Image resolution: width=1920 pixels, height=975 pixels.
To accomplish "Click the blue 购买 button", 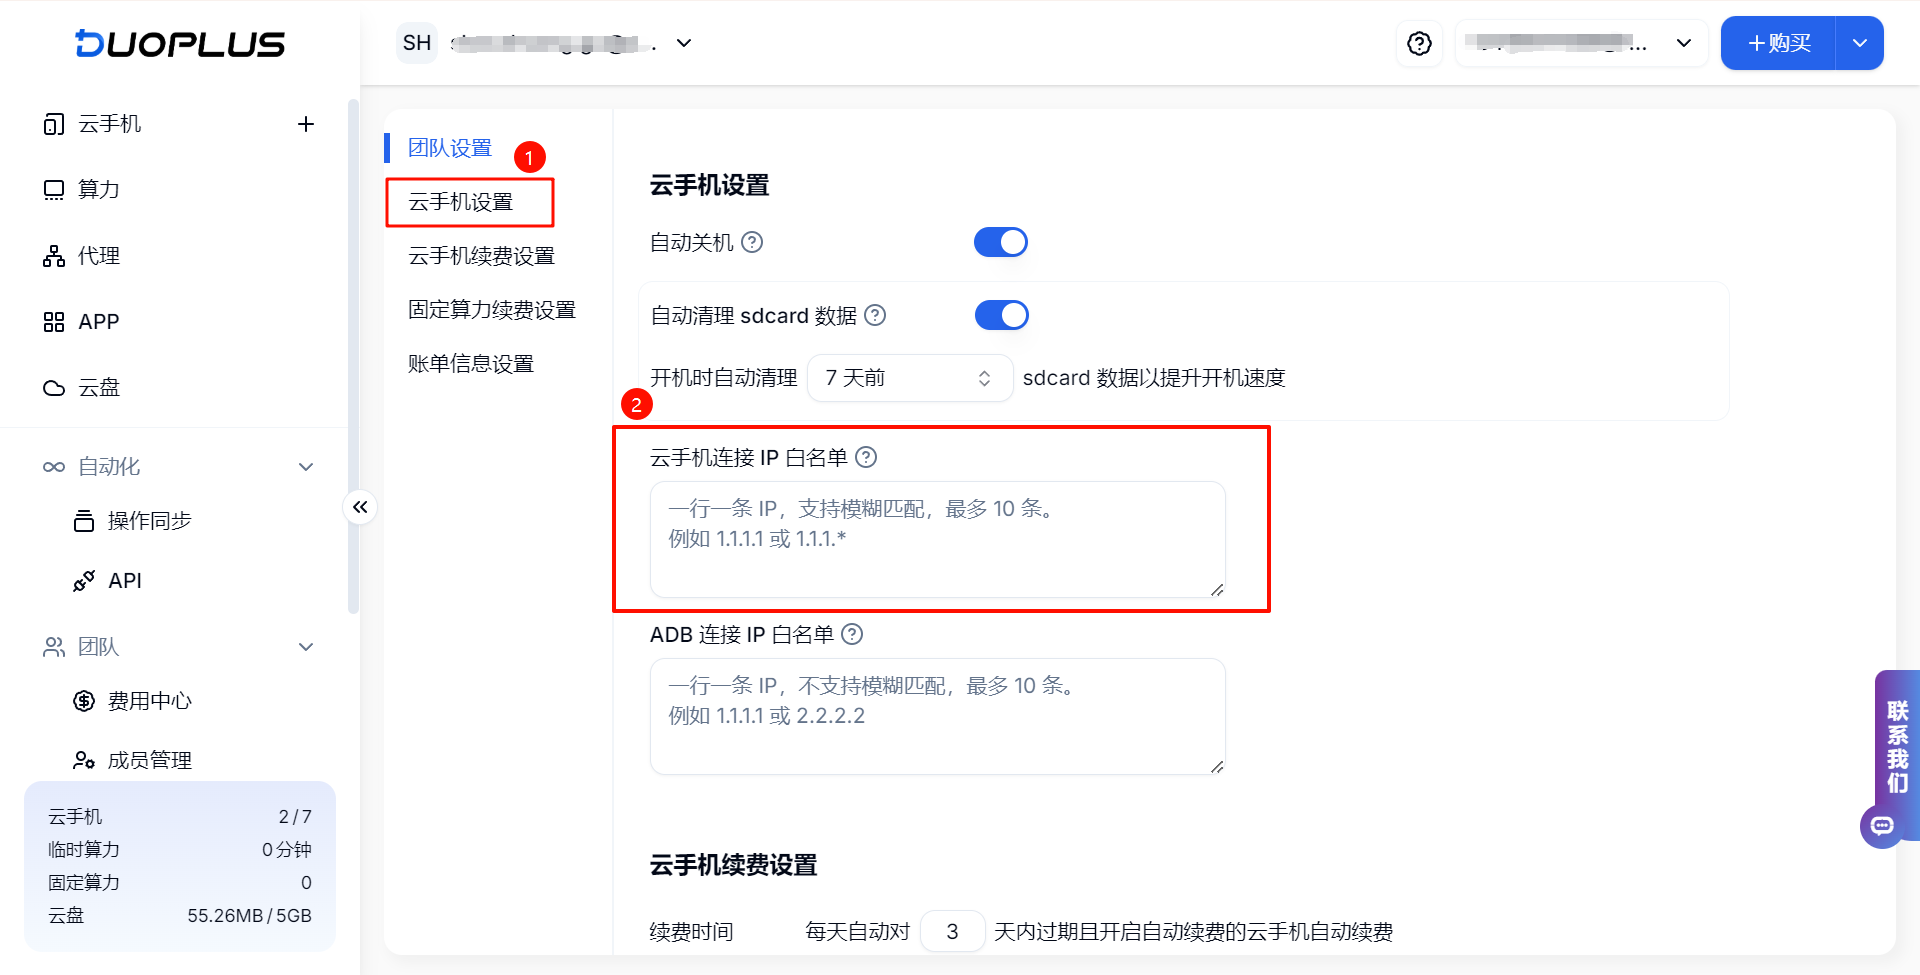I will tap(1779, 43).
